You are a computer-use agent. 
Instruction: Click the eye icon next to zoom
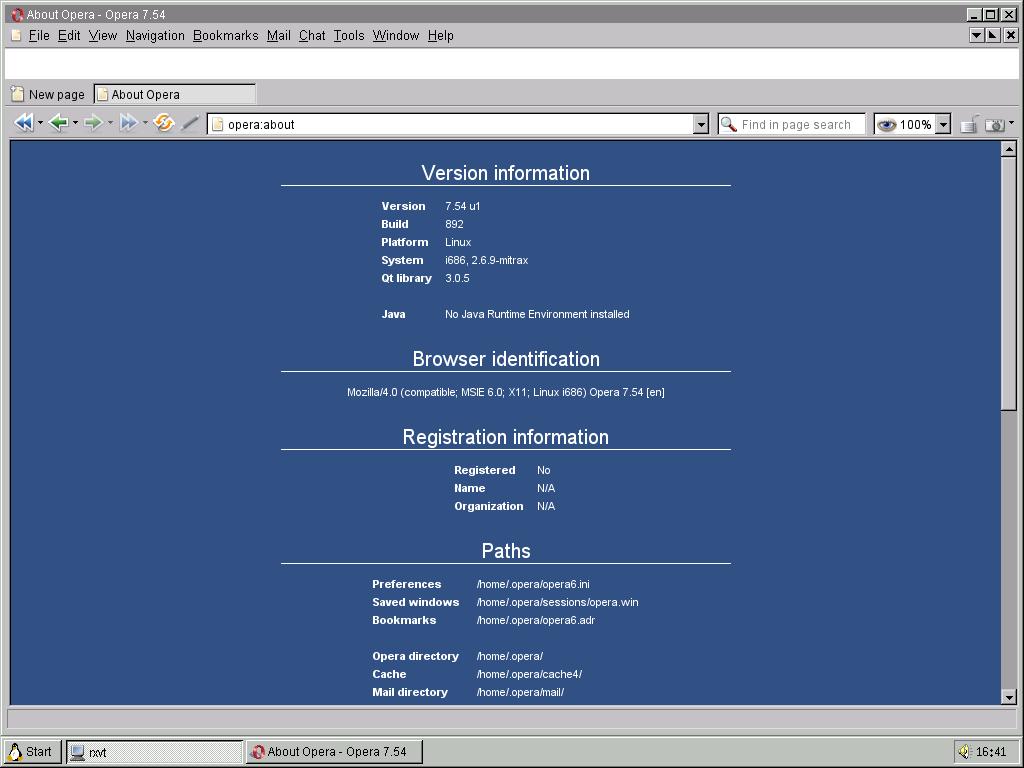point(886,124)
